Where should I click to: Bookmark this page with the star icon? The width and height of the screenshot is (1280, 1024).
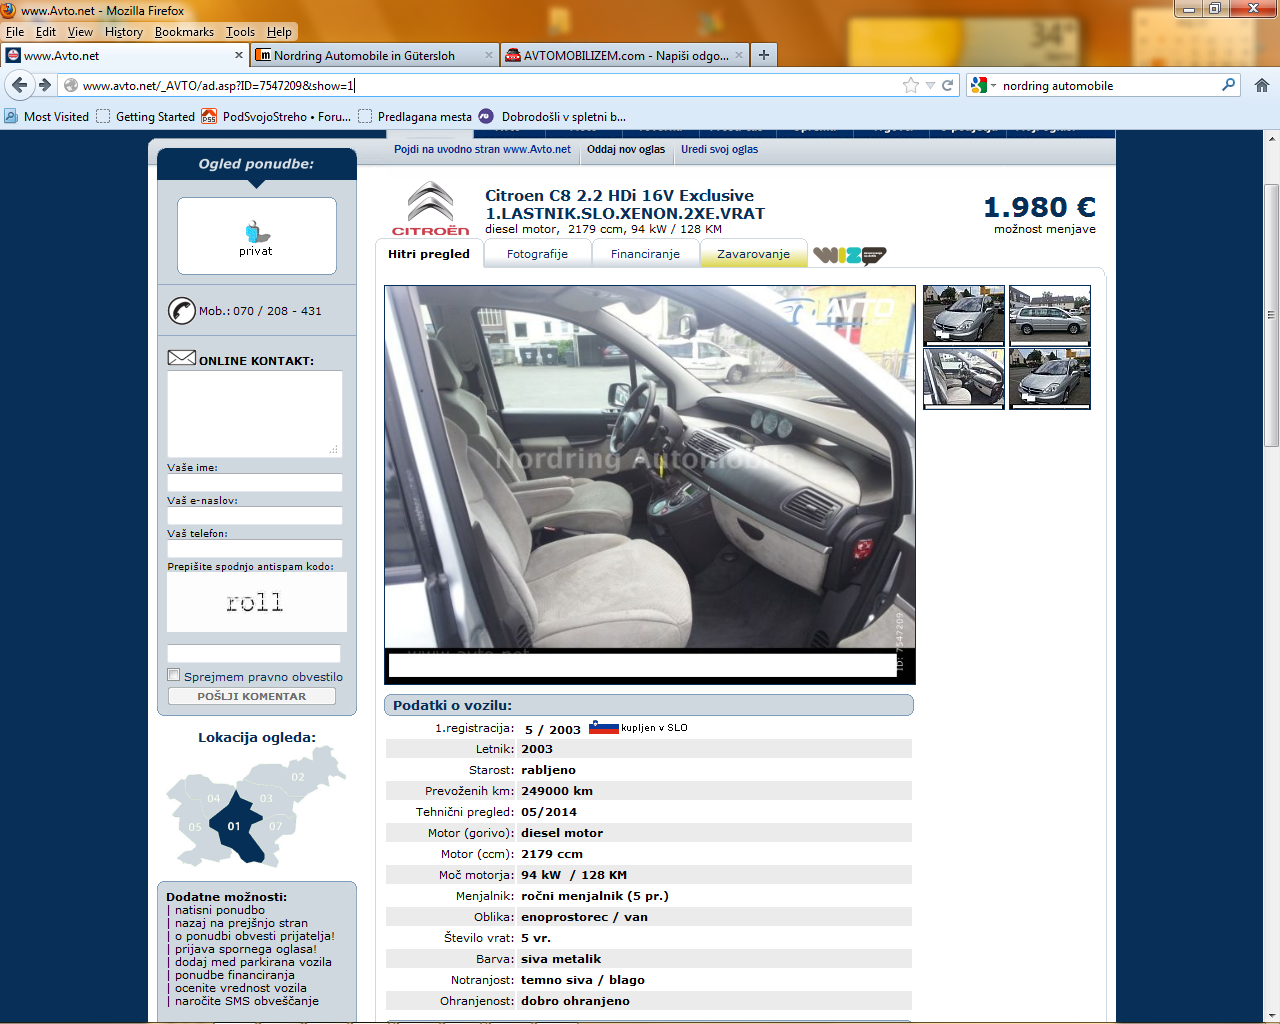tap(911, 85)
